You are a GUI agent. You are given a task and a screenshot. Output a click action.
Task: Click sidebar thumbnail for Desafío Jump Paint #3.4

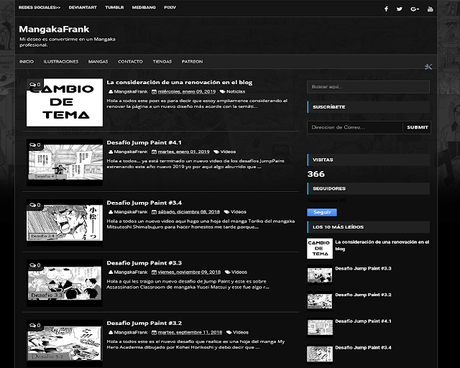point(320,354)
